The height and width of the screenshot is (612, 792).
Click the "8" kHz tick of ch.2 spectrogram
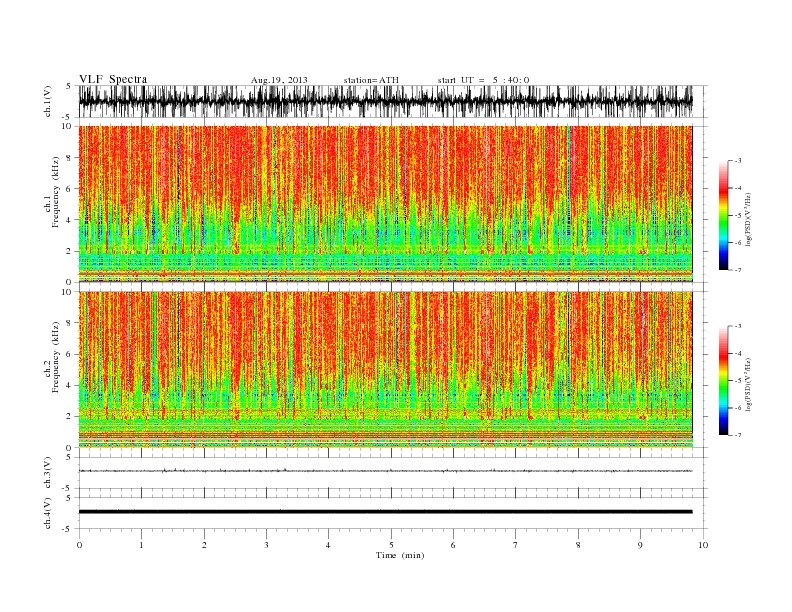point(69,323)
